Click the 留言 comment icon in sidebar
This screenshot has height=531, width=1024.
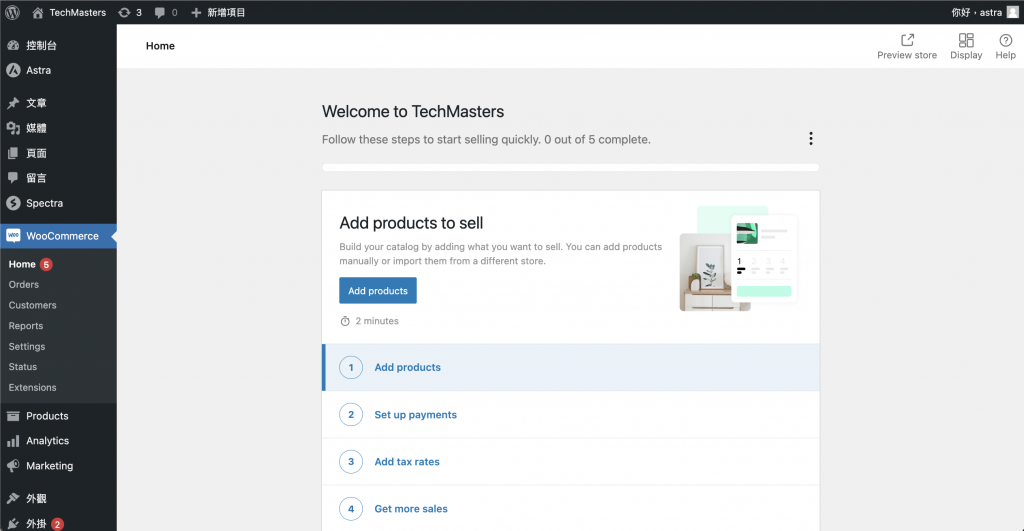click(x=13, y=178)
